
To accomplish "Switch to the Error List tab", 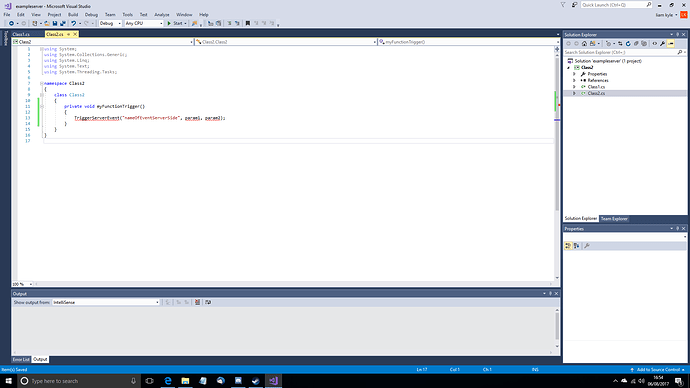I will coord(21,359).
